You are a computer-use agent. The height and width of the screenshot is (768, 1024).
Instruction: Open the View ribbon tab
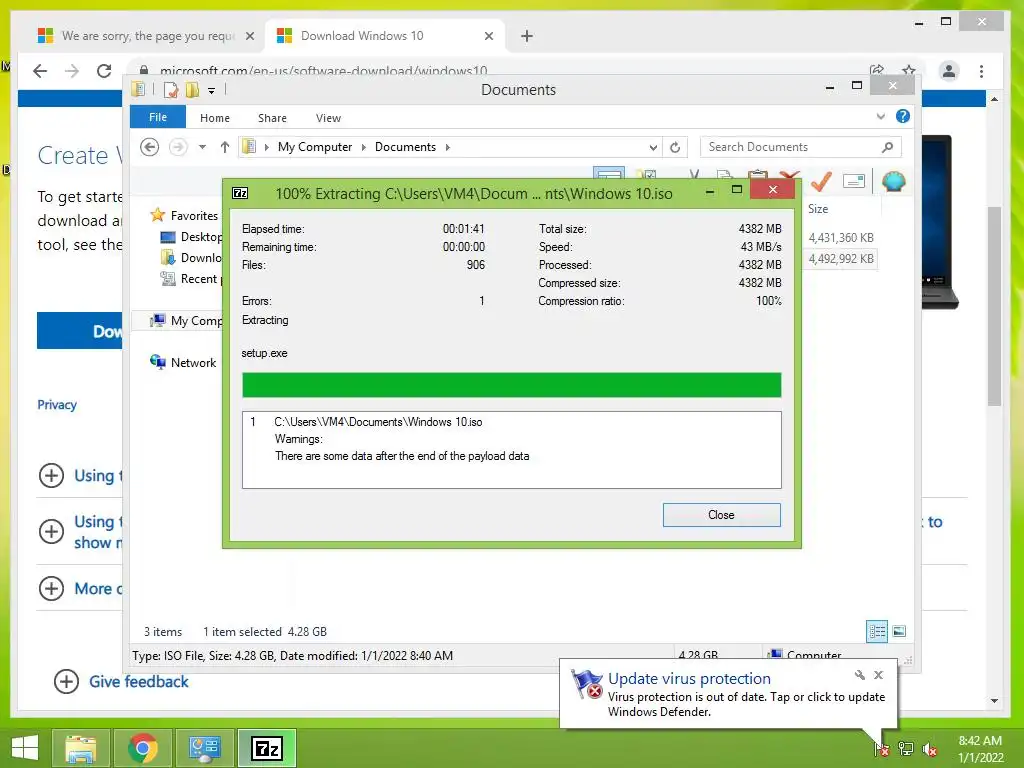point(328,118)
